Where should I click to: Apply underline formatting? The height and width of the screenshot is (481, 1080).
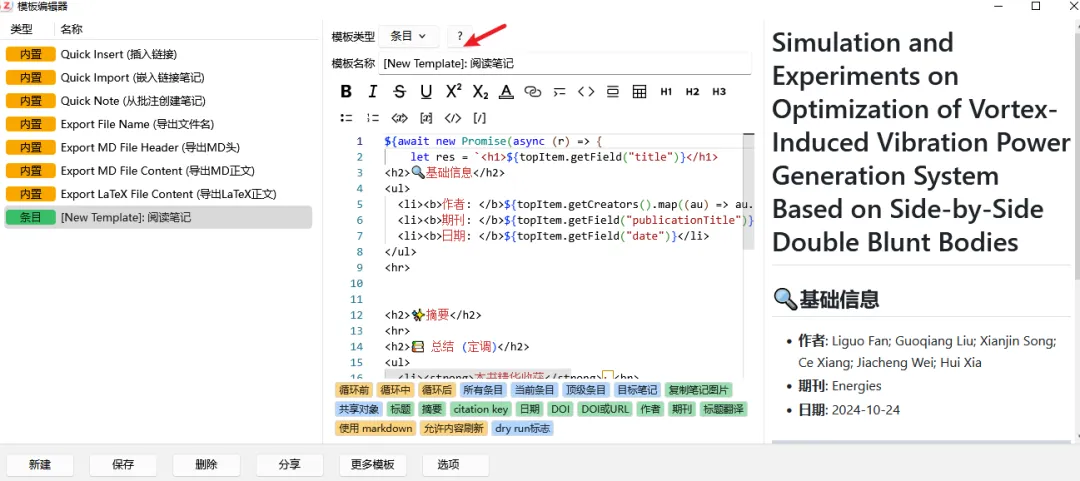[x=426, y=92]
